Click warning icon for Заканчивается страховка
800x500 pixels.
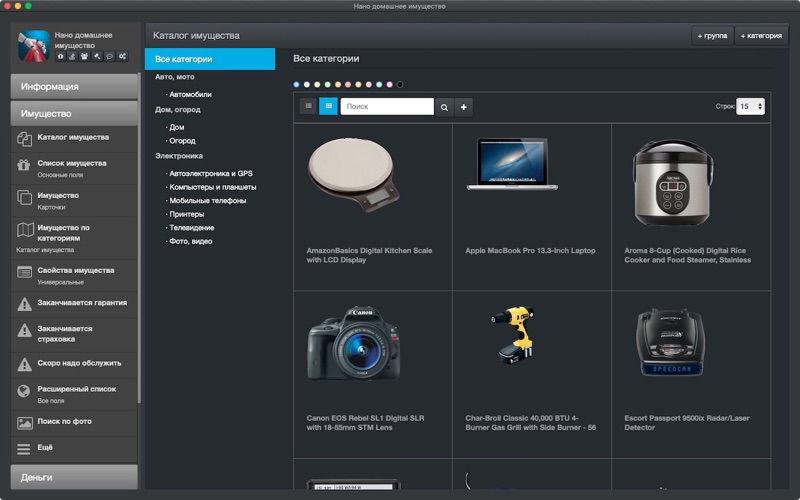(24, 331)
